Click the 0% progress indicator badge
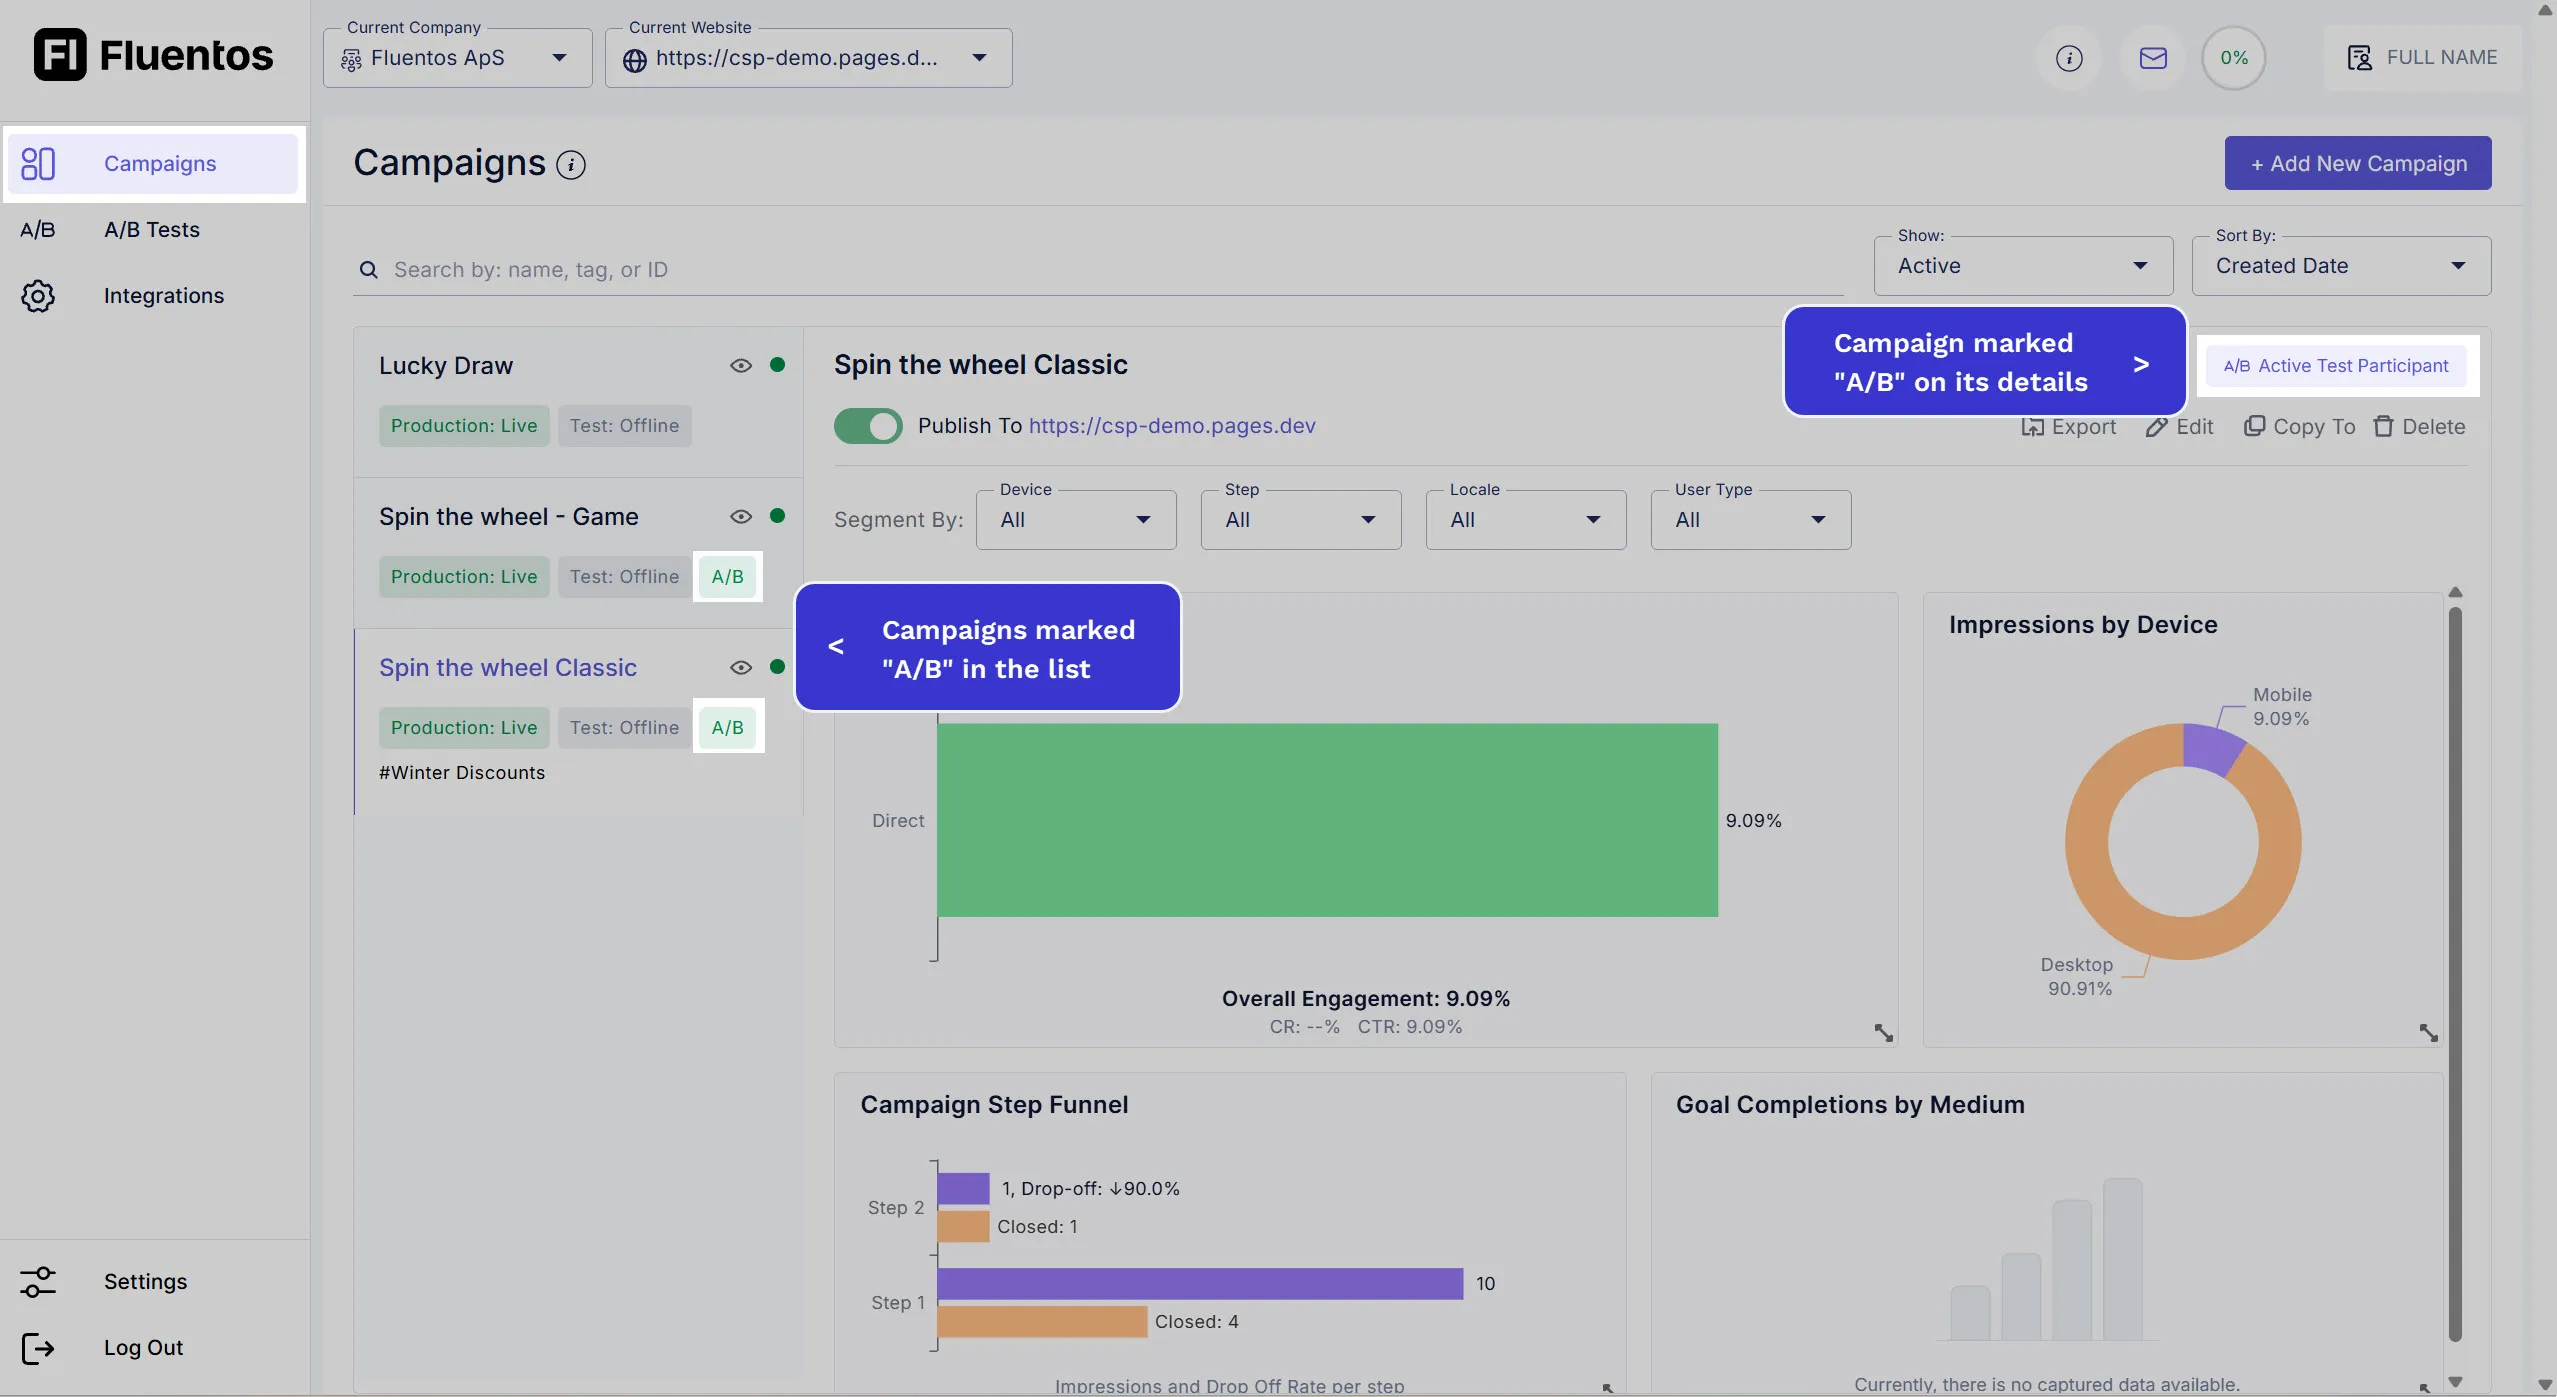 (x=2233, y=57)
